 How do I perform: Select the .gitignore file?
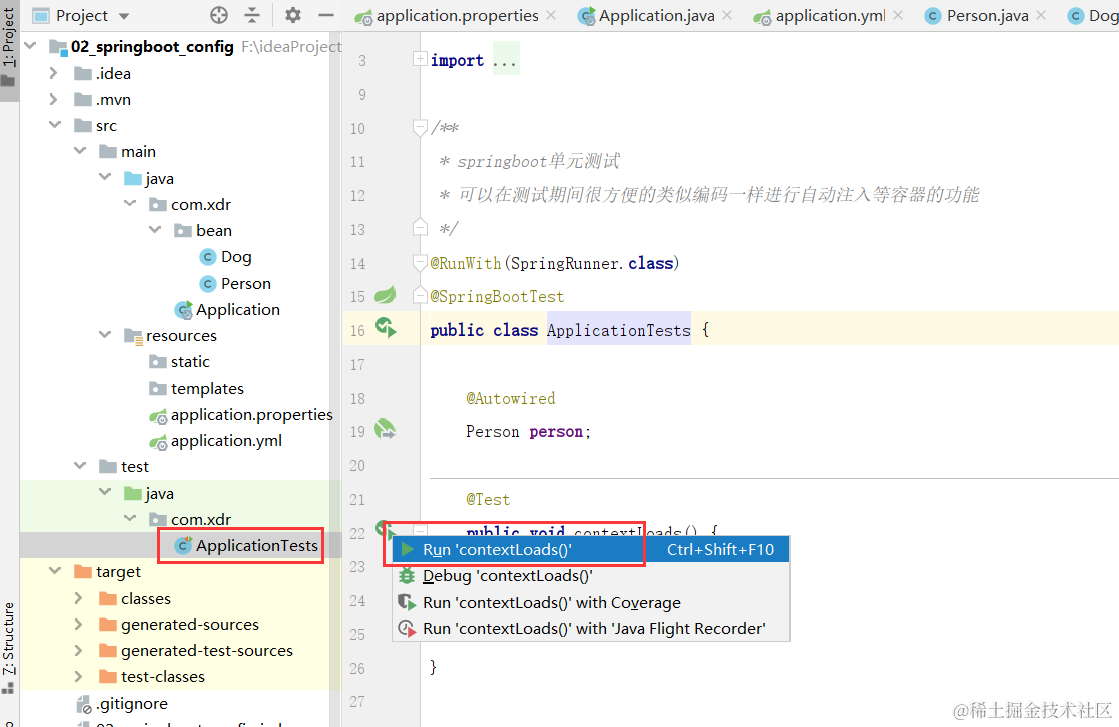pyautogui.click(x=122, y=703)
